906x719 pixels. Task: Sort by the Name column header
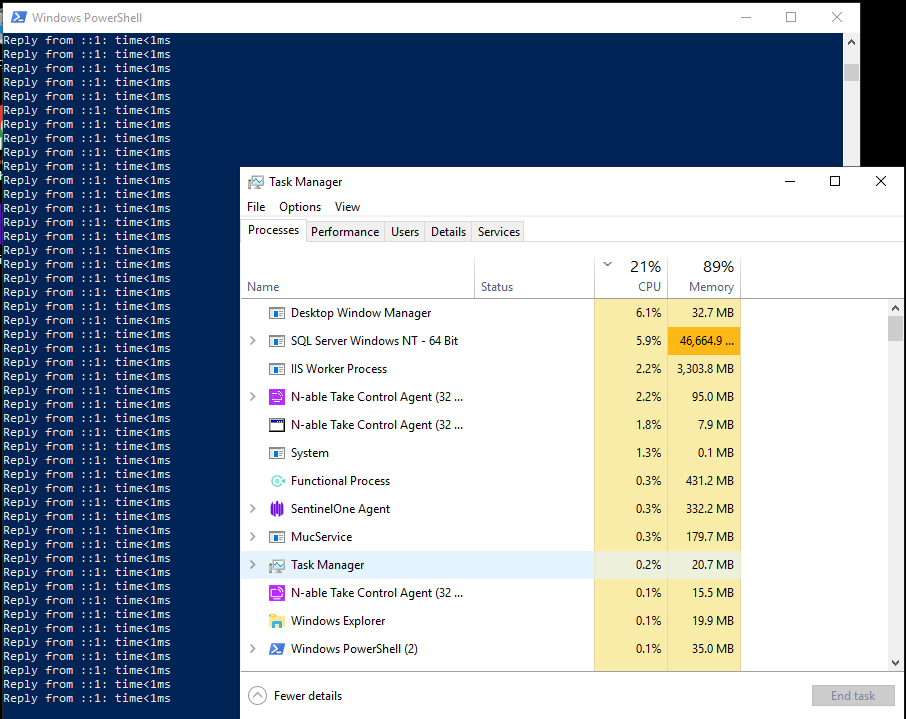(358, 278)
